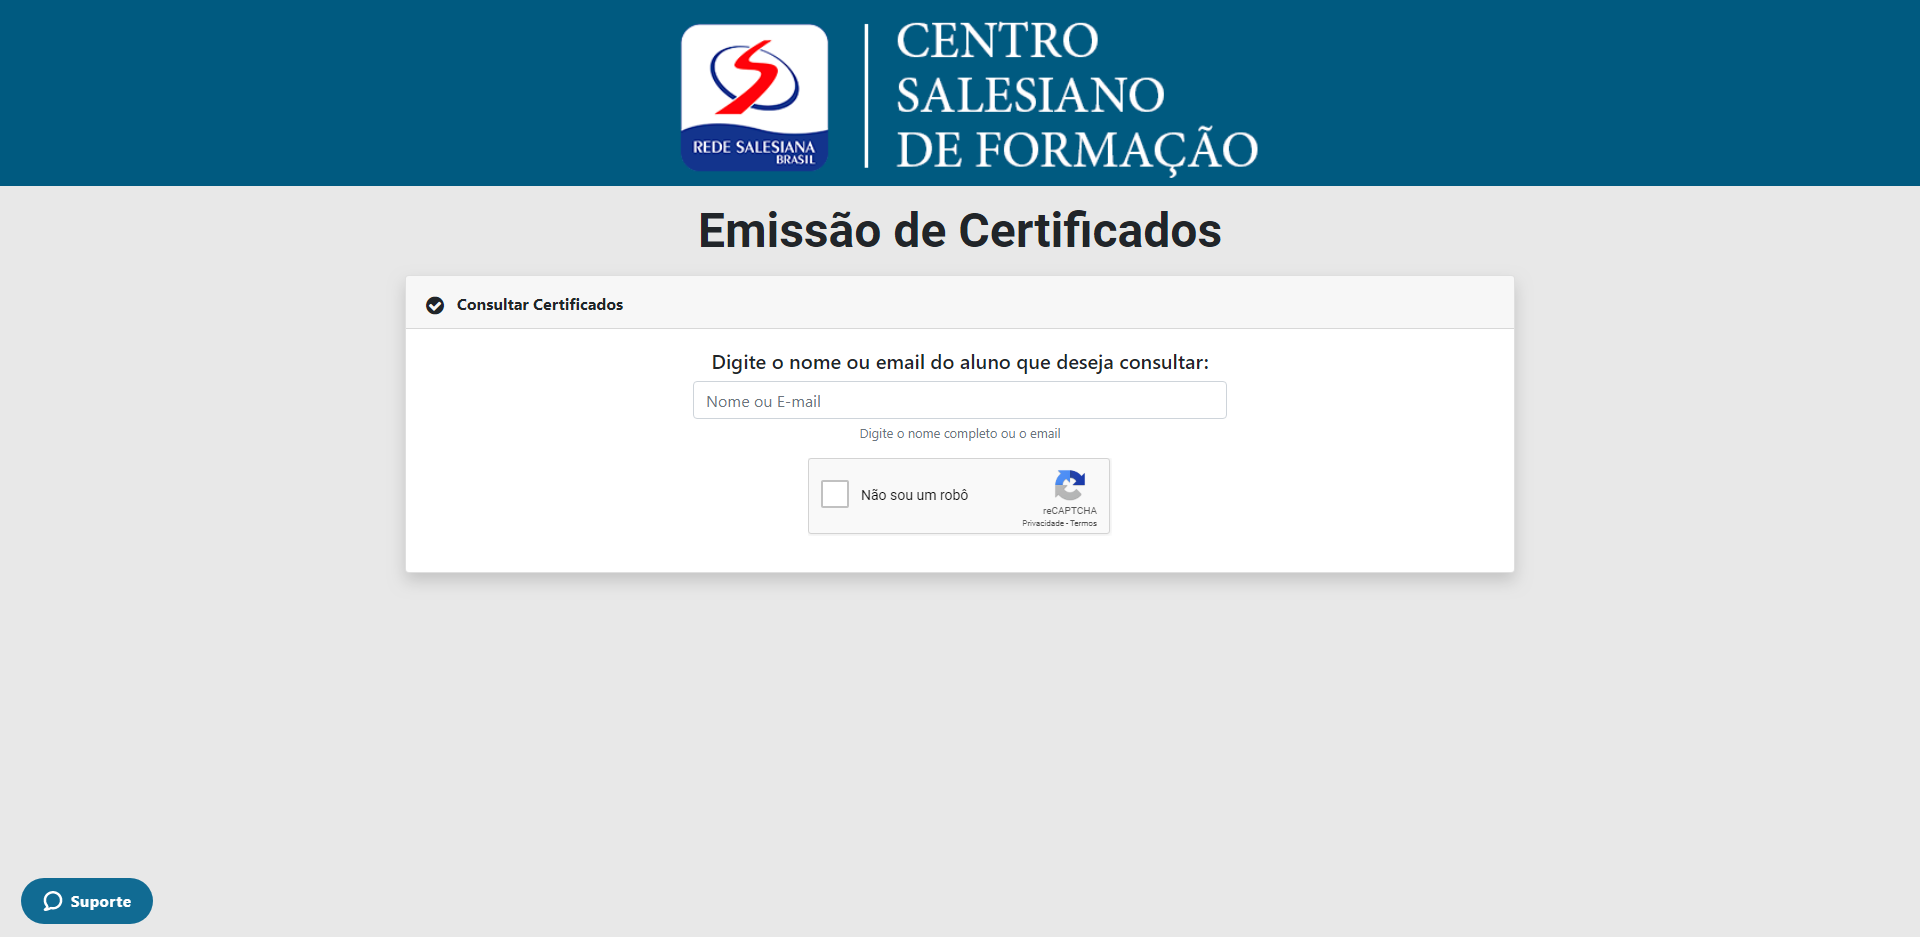Click the speech bubble icon on Suporte button

coord(53,901)
